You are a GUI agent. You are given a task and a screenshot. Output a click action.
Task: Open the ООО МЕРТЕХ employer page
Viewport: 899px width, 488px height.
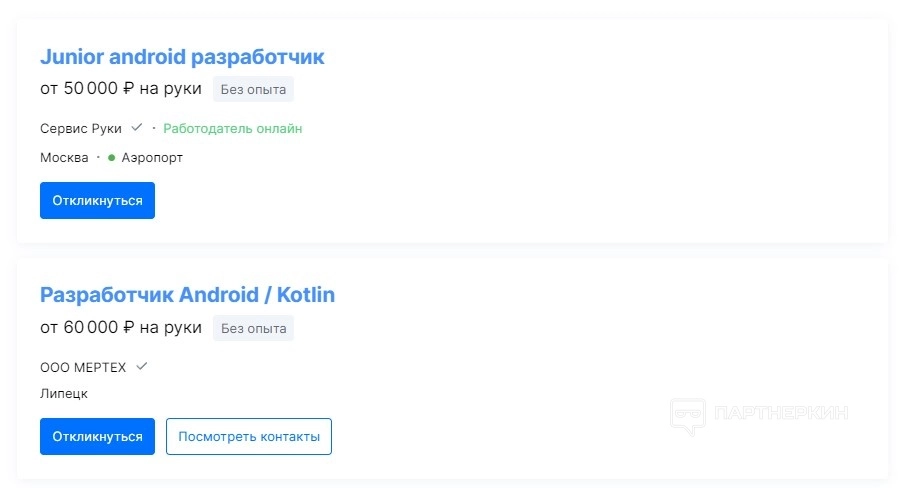(83, 368)
